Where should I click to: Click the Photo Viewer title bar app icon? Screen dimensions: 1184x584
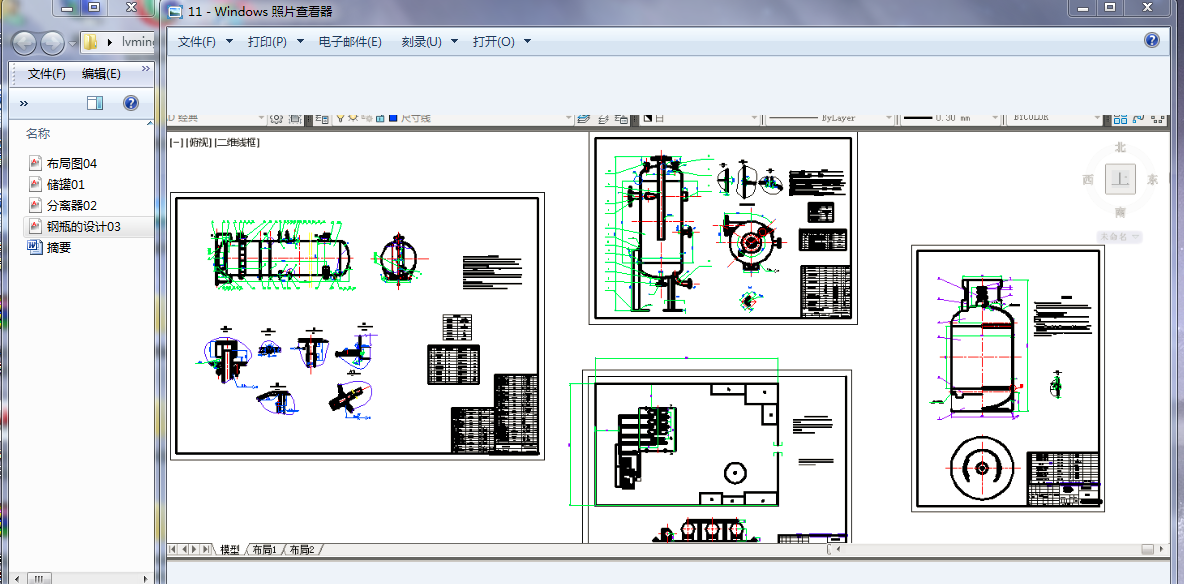pos(175,11)
